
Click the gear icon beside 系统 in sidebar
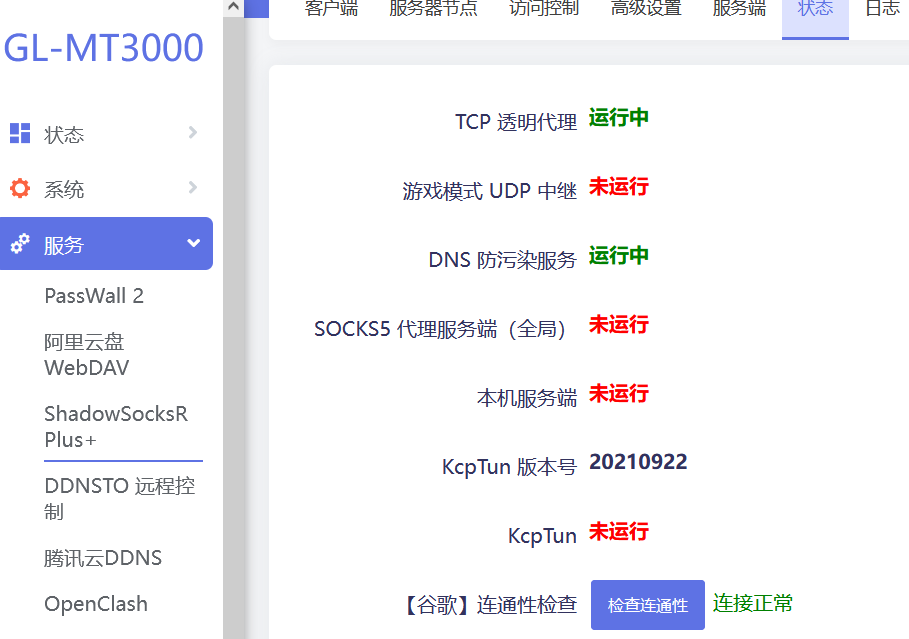[x=18, y=188]
